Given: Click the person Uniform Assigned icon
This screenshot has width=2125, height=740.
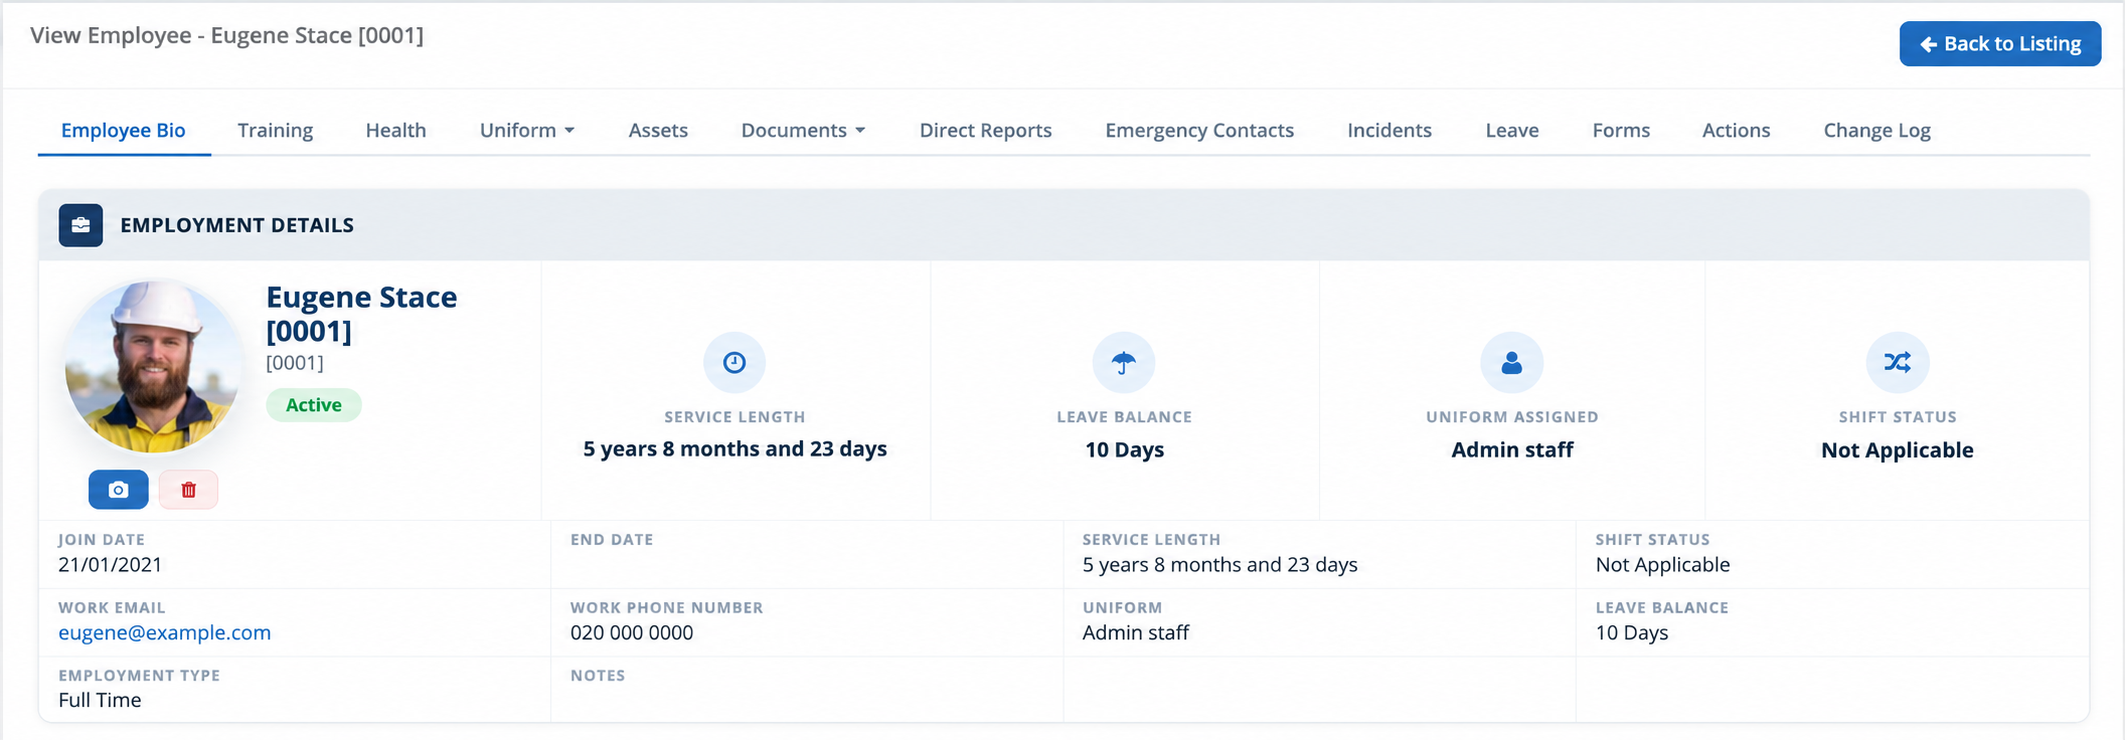Looking at the screenshot, I should point(1512,362).
